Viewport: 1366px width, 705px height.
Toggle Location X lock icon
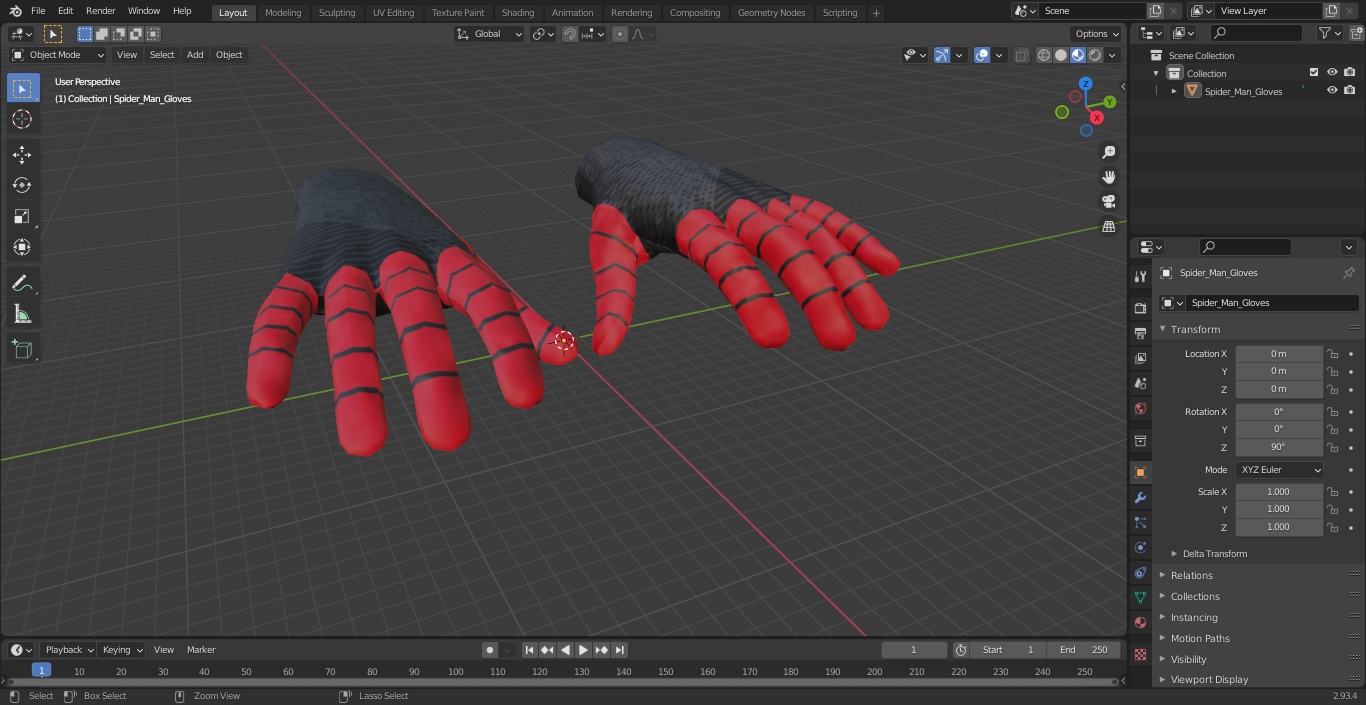pyautogui.click(x=1332, y=354)
